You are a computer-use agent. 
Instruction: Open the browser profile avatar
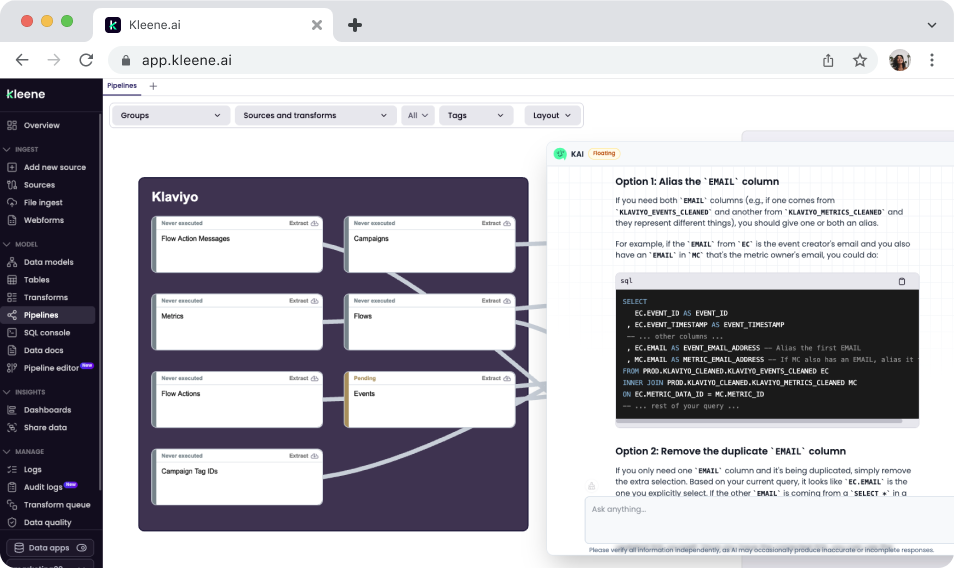tap(899, 60)
